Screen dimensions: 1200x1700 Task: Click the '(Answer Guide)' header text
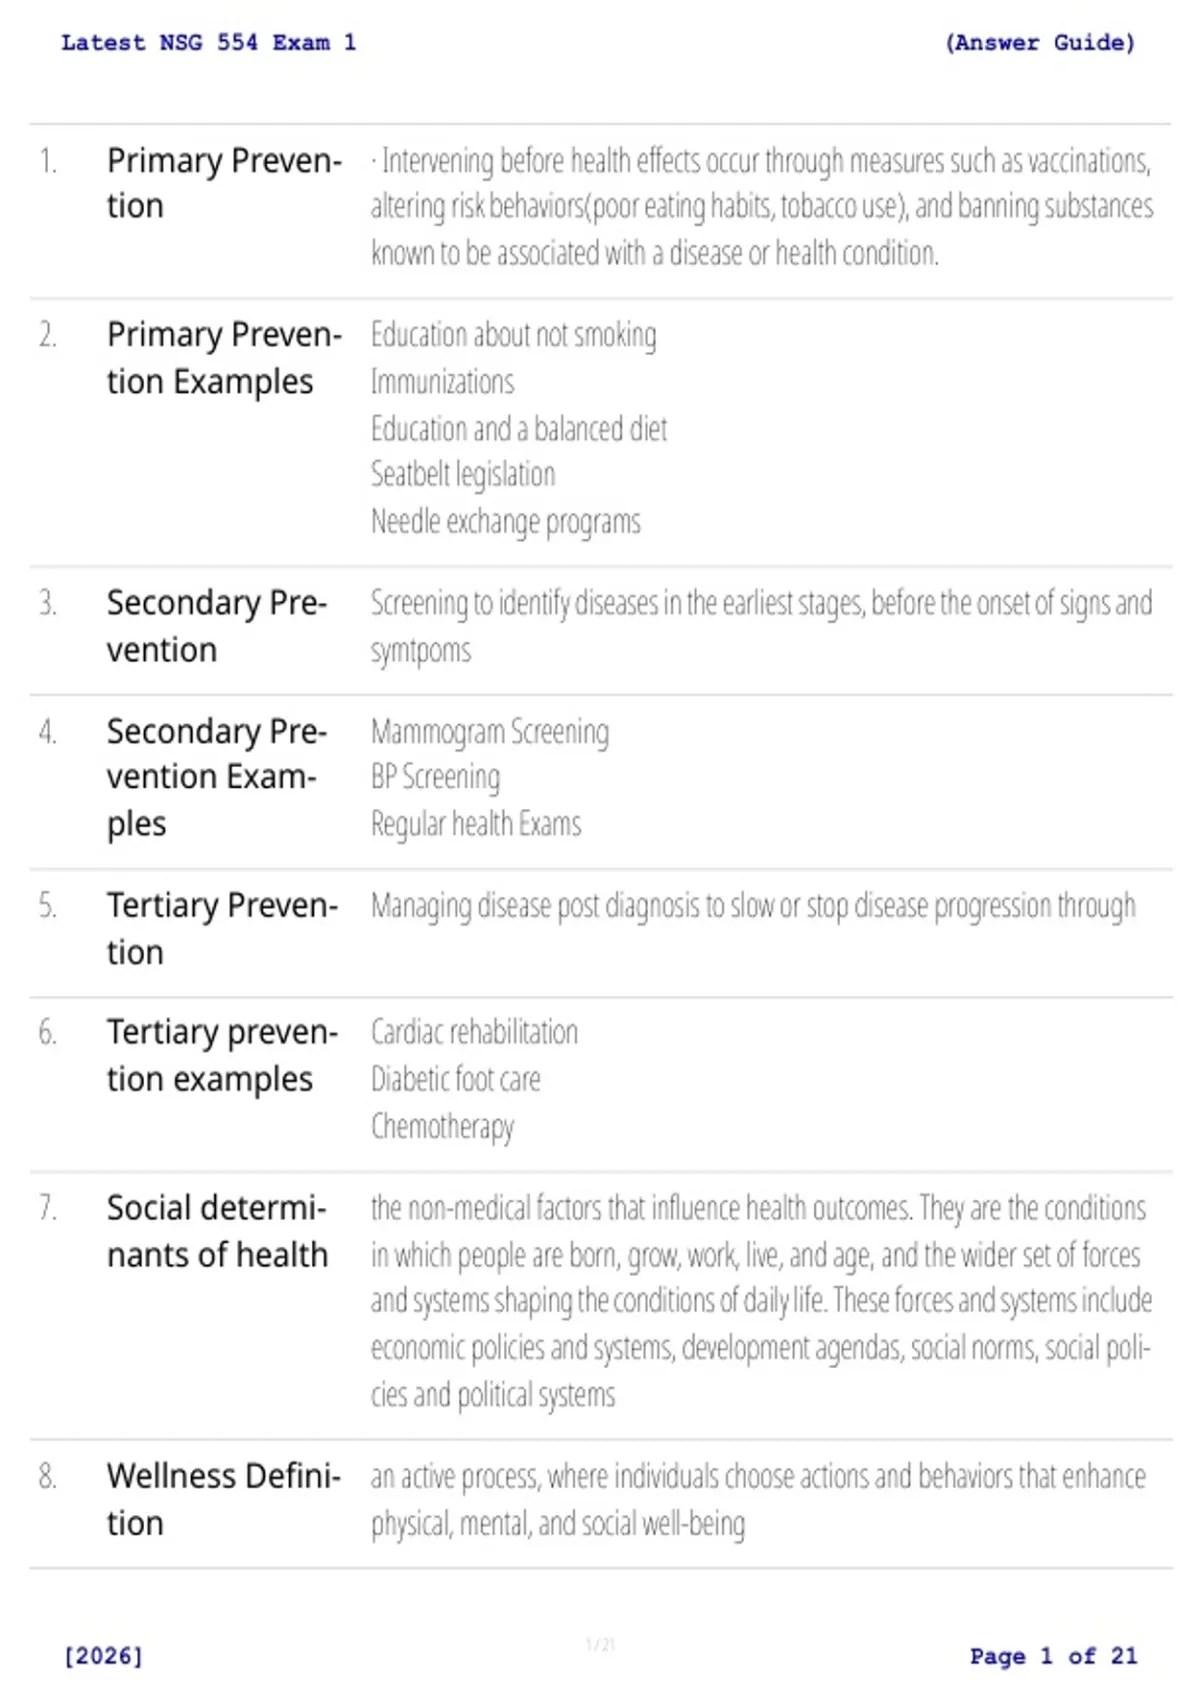pyautogui.click(x=1040, y=43)
